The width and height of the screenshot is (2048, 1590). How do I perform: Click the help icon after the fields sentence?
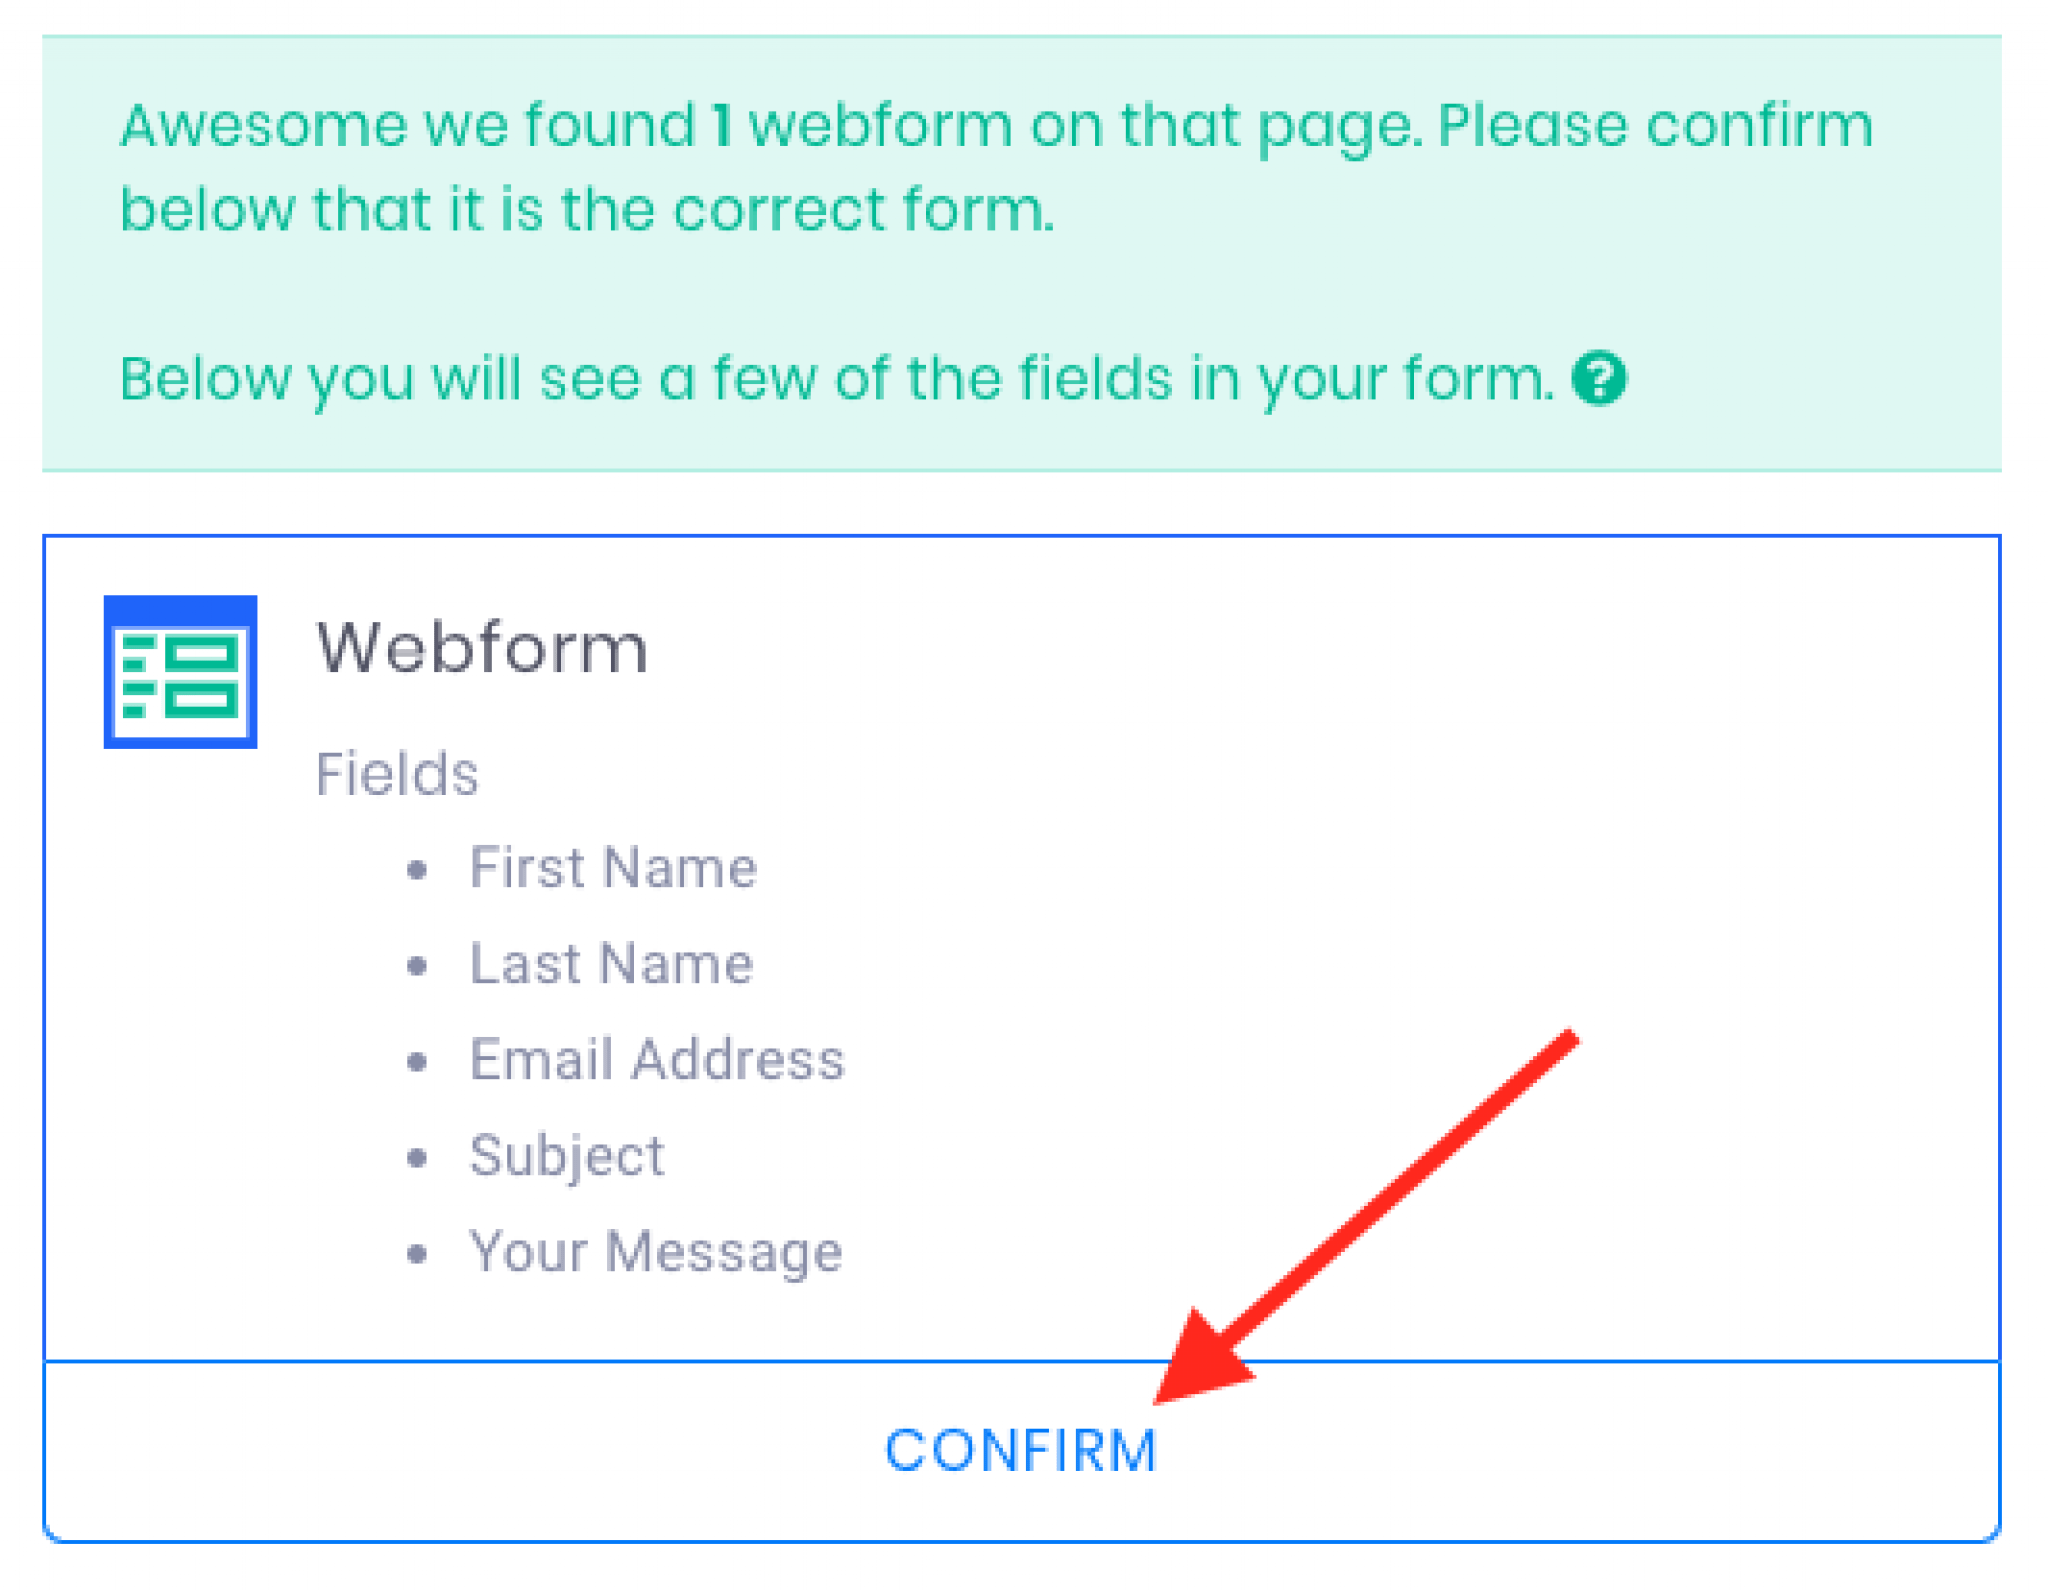point(1600,378)
